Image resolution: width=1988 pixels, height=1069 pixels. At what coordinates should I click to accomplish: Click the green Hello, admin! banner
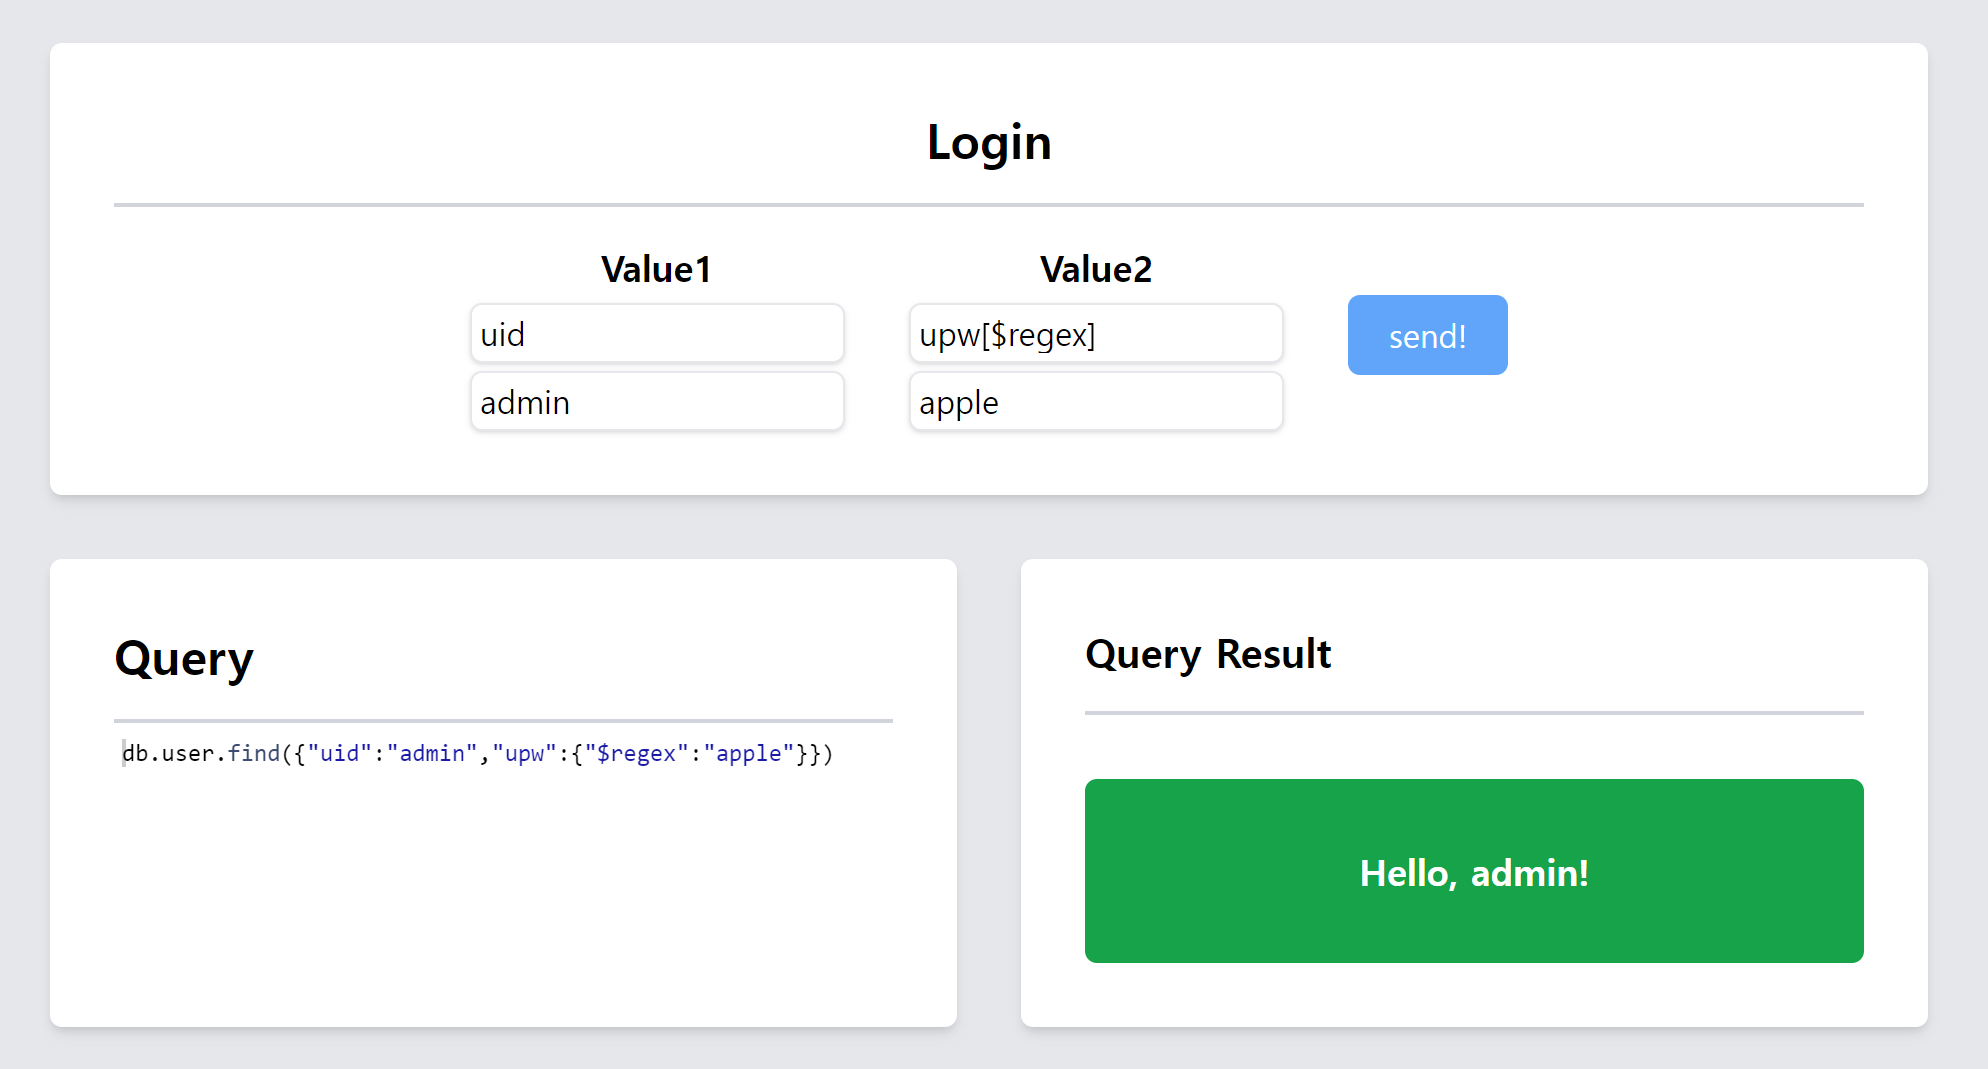click(1474, 871)
